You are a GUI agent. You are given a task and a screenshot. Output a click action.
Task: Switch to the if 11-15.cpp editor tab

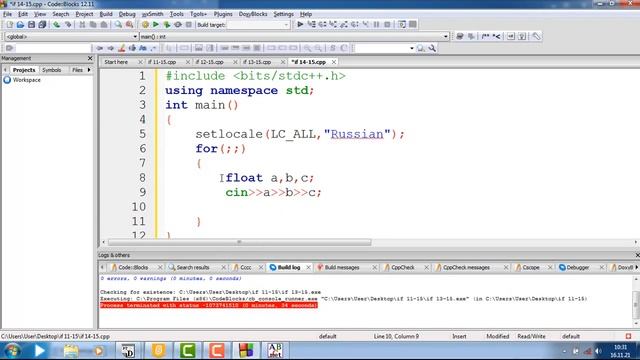click(x=162, y=62)
